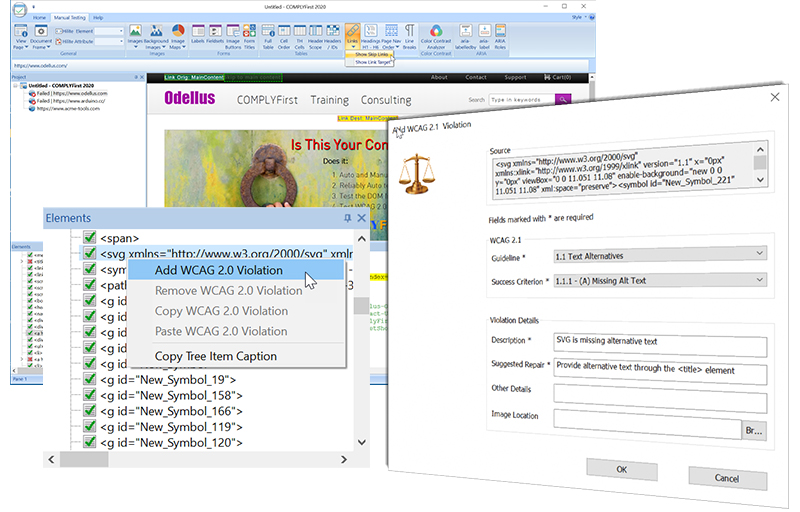
Task: Open the Document Frame tool
Action: (x=41, y=36)
